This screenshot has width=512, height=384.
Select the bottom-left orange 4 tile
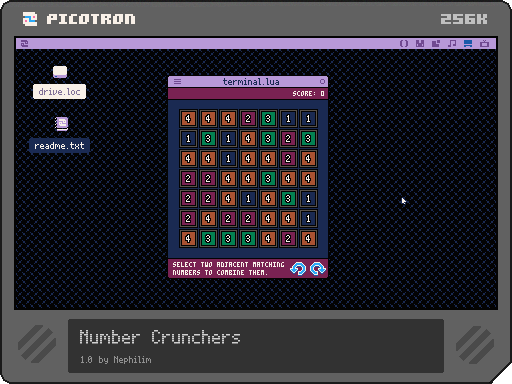click(188, 239)
